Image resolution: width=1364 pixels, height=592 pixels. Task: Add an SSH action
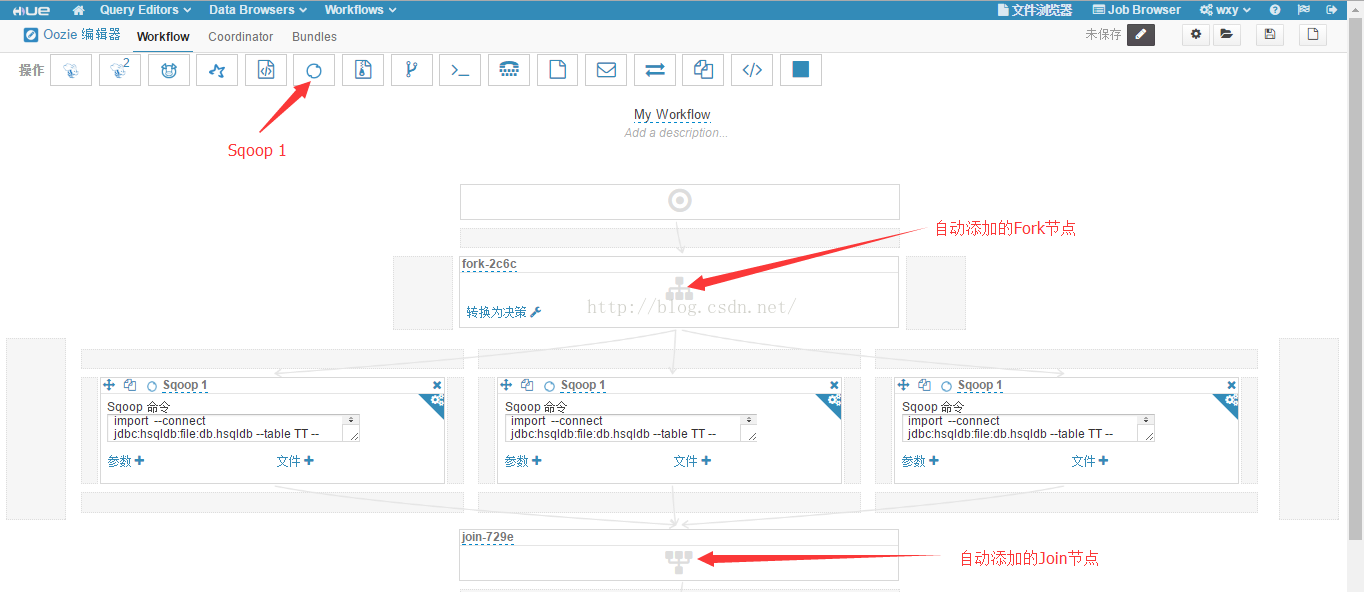pos(509,70)
